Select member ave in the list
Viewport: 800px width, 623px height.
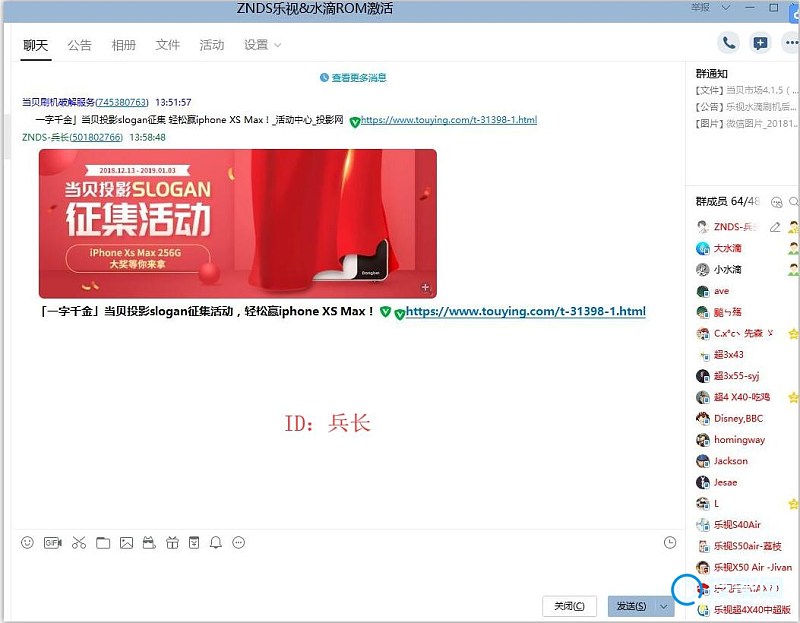(744, 291)
